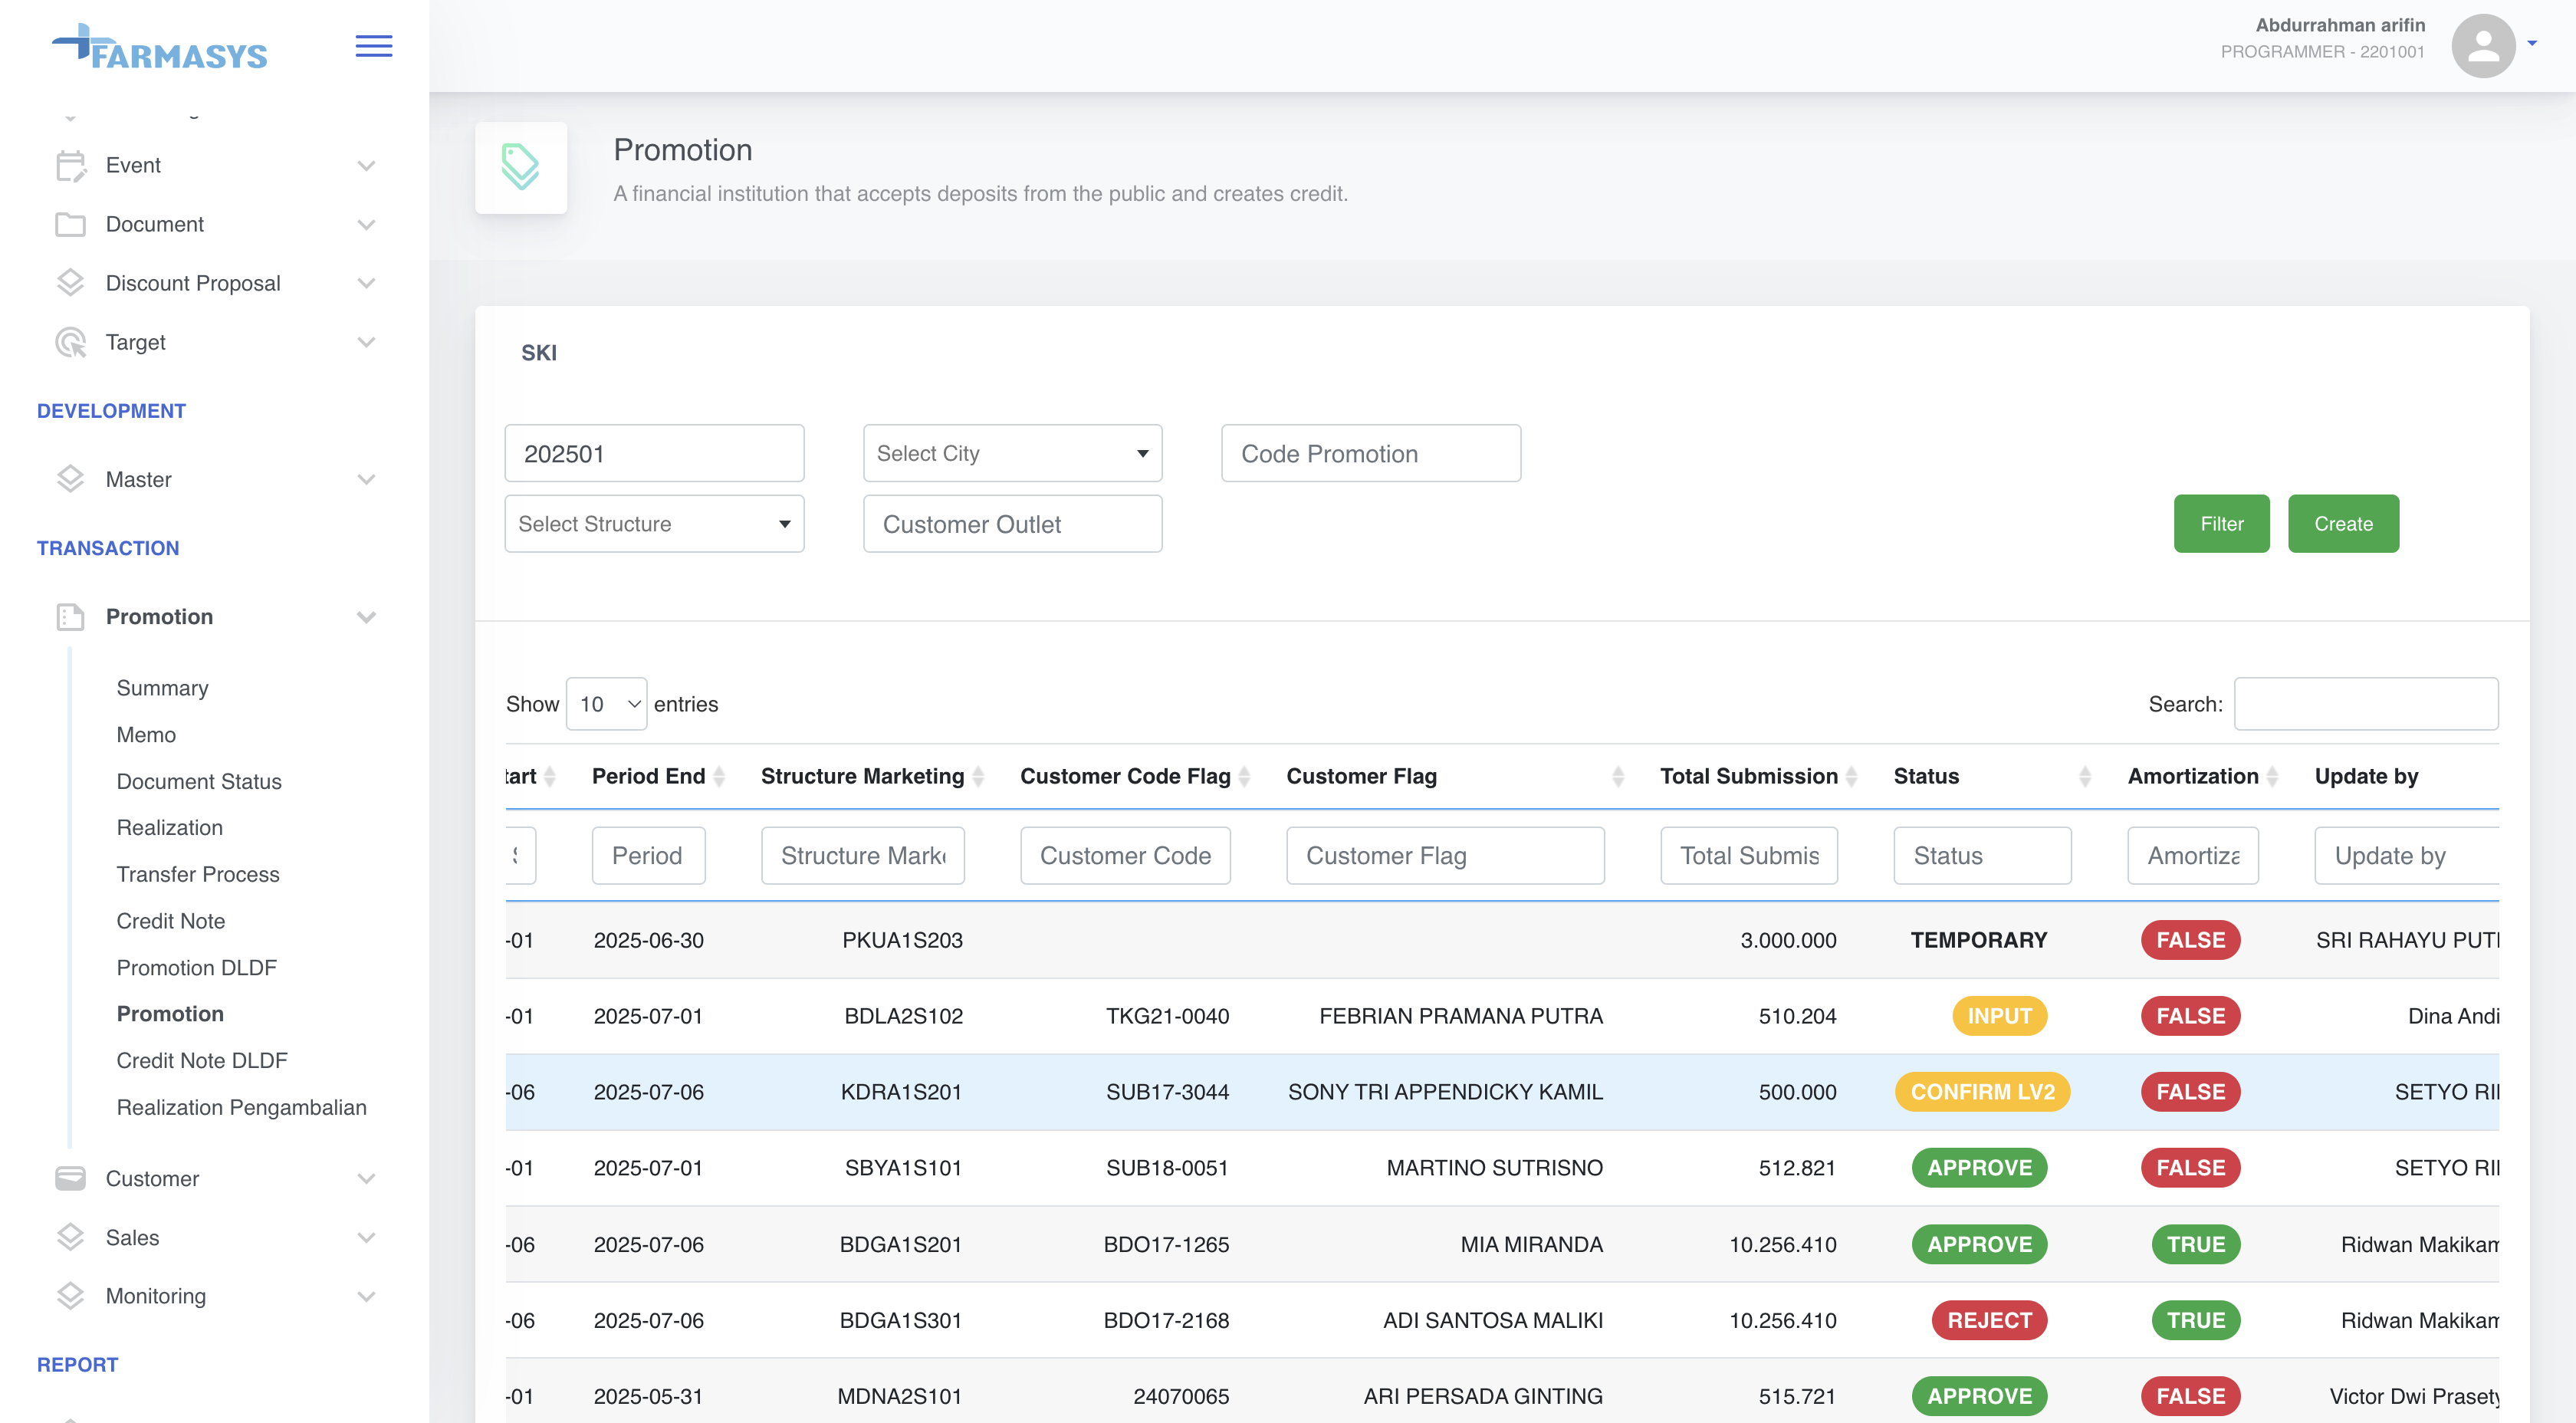Collapse the Promotion menu chevron
This screenshot has width=2576, height=1423.
(366, 618)
